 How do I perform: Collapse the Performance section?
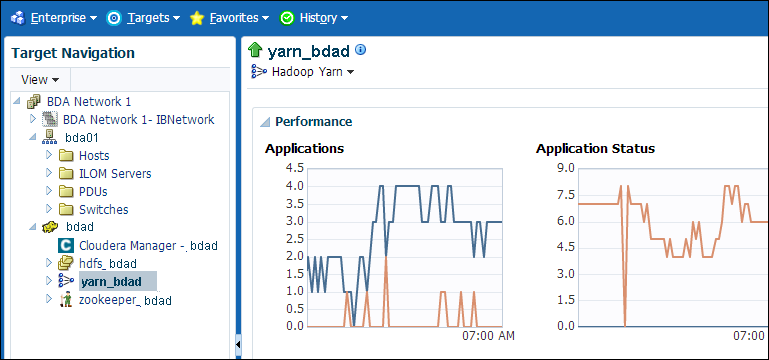pos(265,122)
